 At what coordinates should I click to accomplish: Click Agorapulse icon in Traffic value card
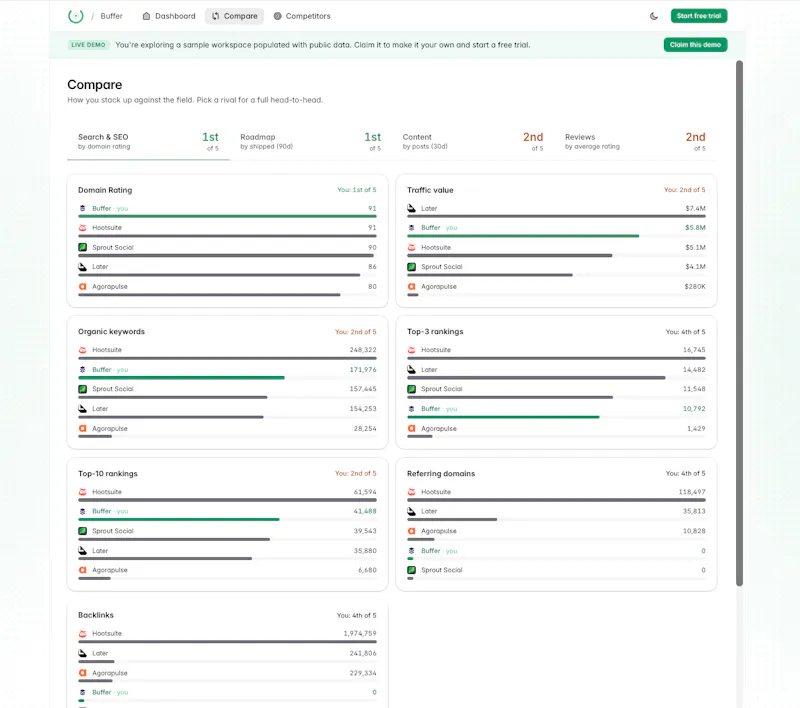411,286
